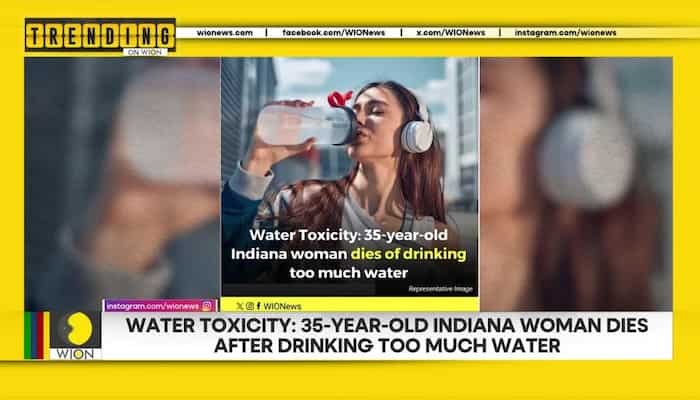This screenshot has height=400, width=700.
Task: Click the red bottle cap loop
Action: click(340, 99)
